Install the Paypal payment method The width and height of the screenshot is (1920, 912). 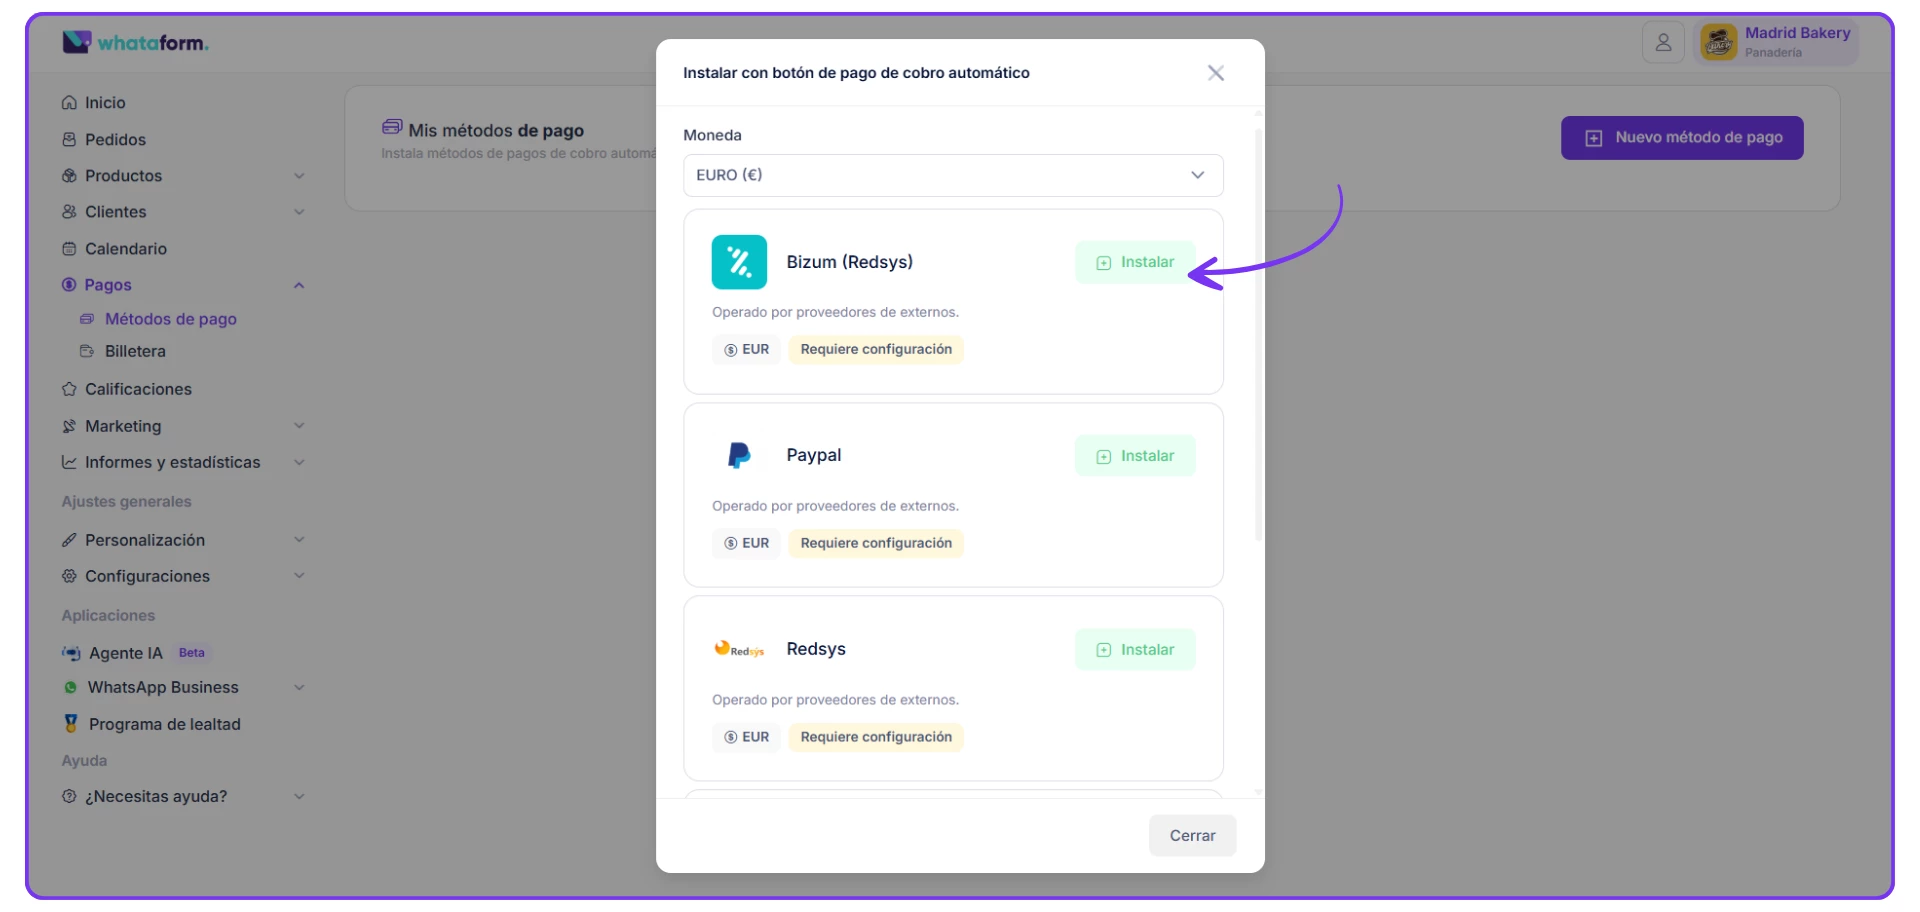pyautogui.click(x=1135, y=456)
